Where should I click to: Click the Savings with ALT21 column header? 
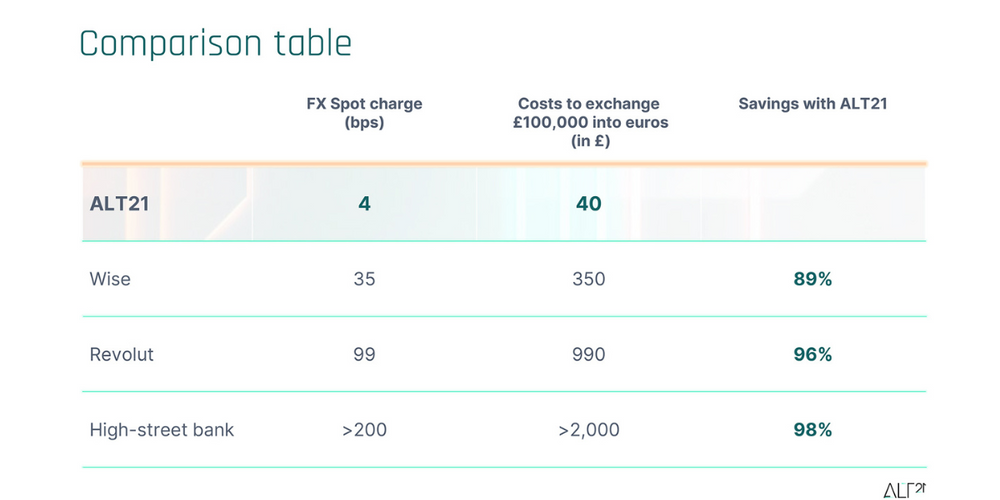(812, 104)
